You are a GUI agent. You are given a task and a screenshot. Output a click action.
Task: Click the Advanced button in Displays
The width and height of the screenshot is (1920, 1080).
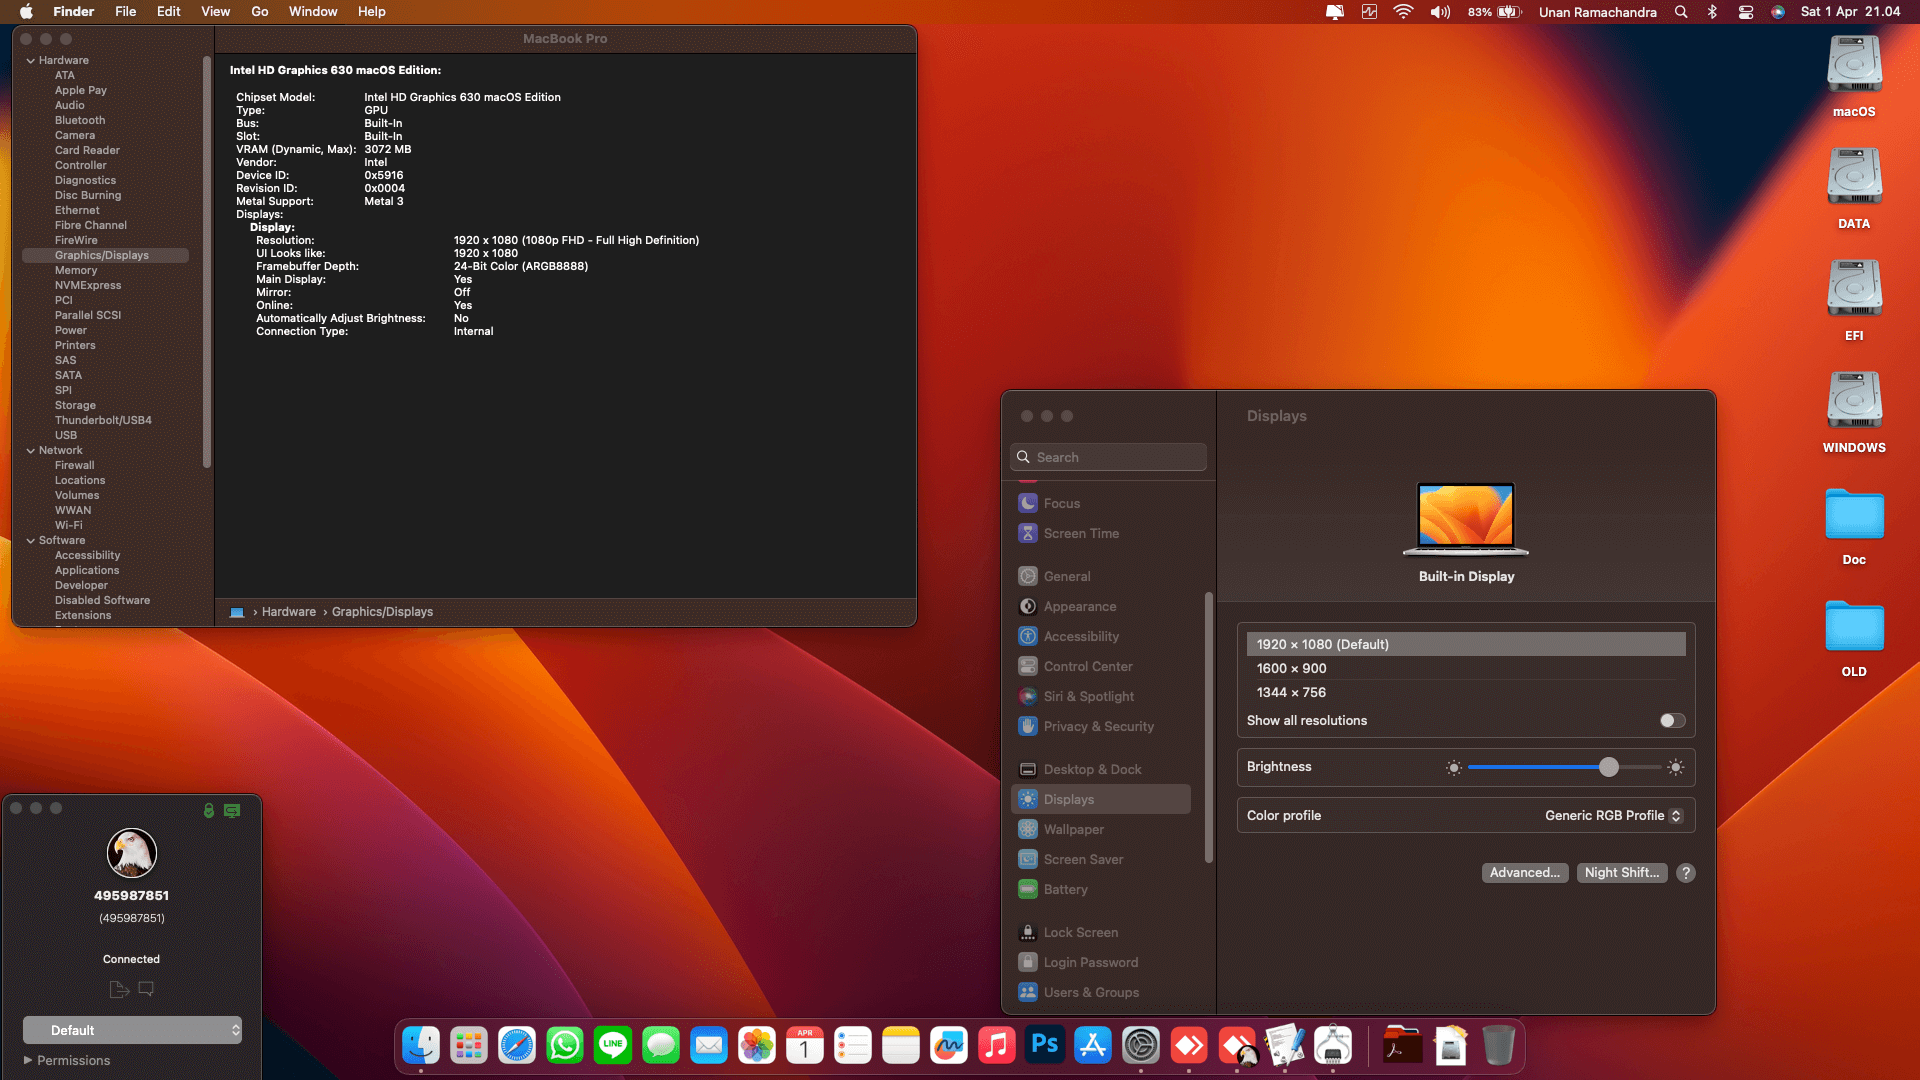1524,872
